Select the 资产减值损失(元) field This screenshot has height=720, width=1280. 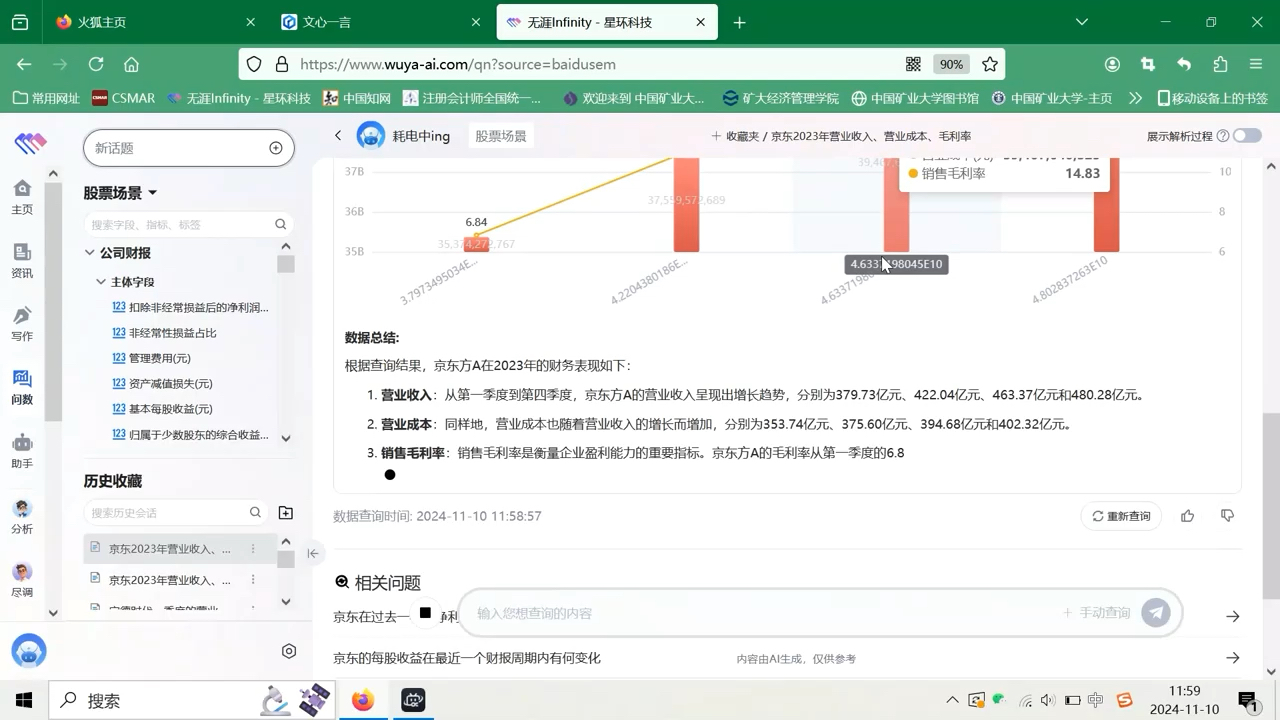click(171, 383)
